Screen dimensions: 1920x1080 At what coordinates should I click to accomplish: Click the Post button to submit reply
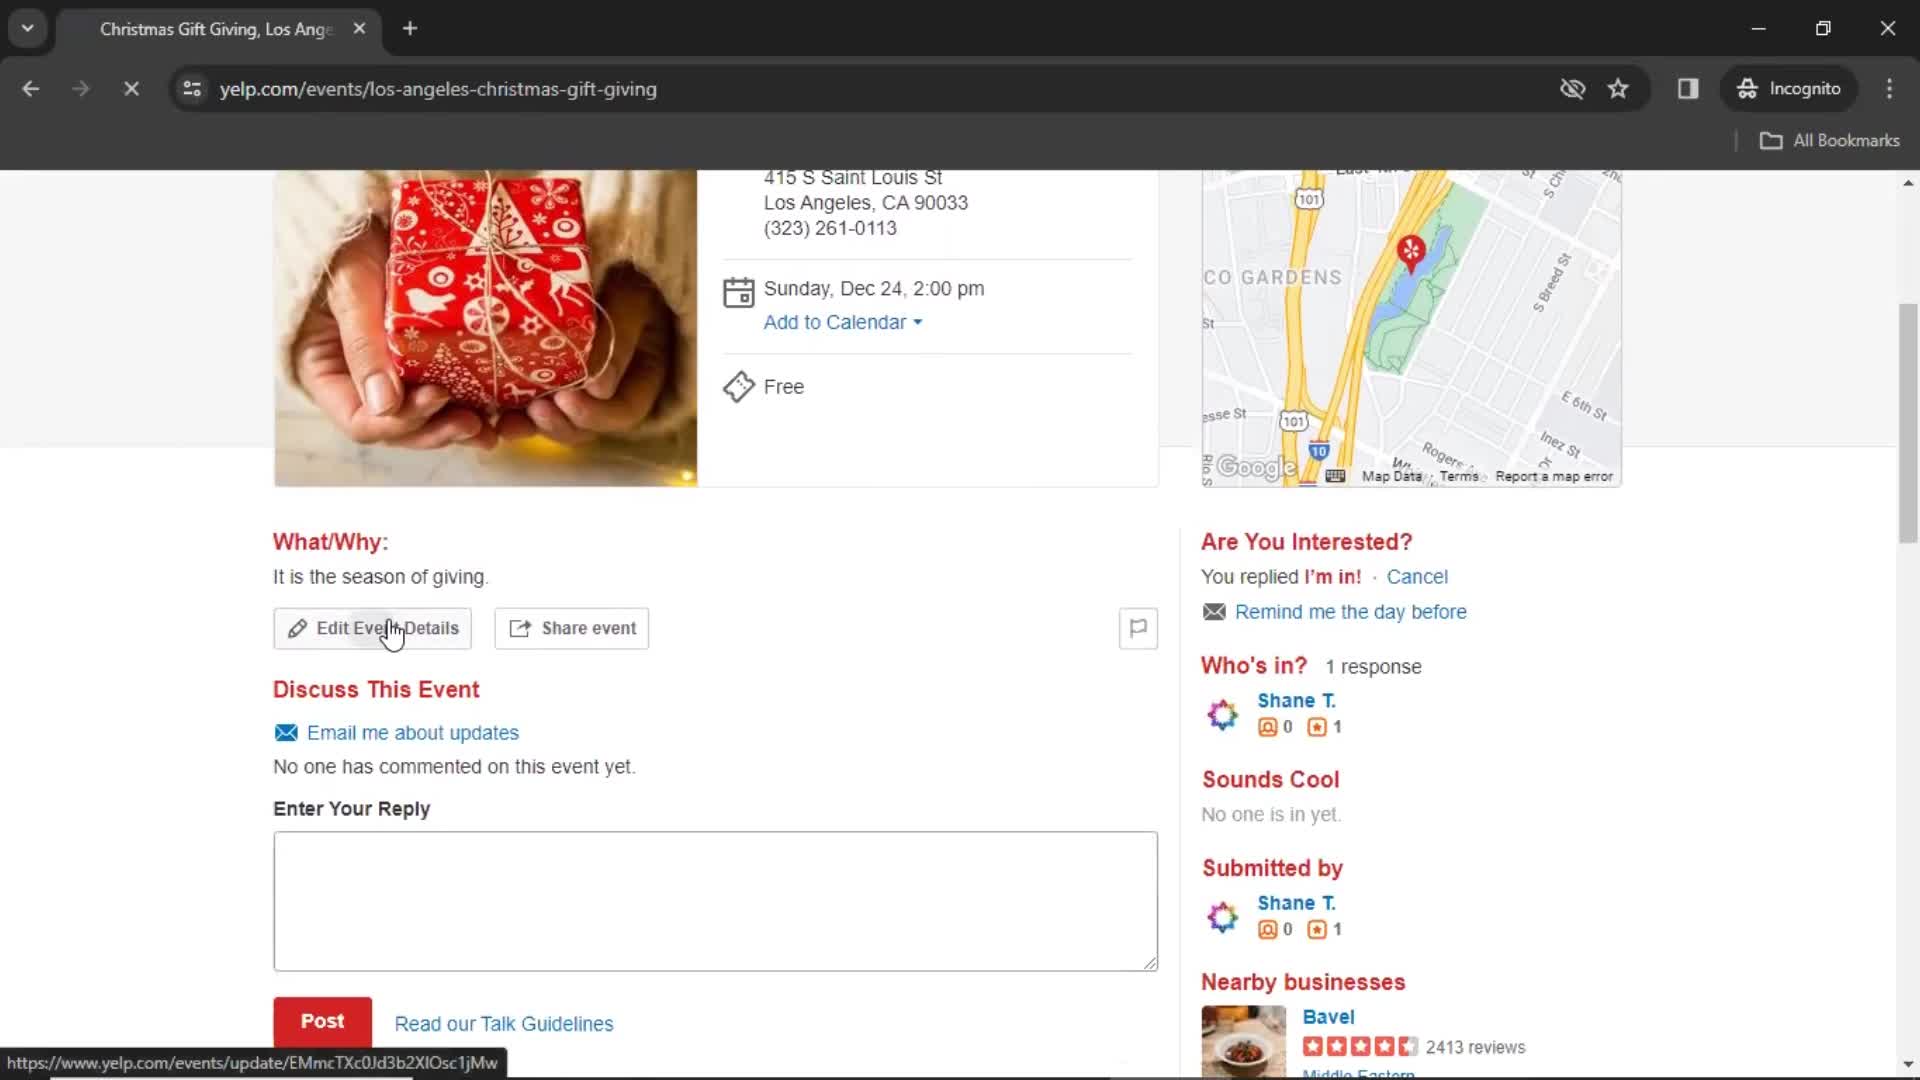click(x=322, y=1021)
